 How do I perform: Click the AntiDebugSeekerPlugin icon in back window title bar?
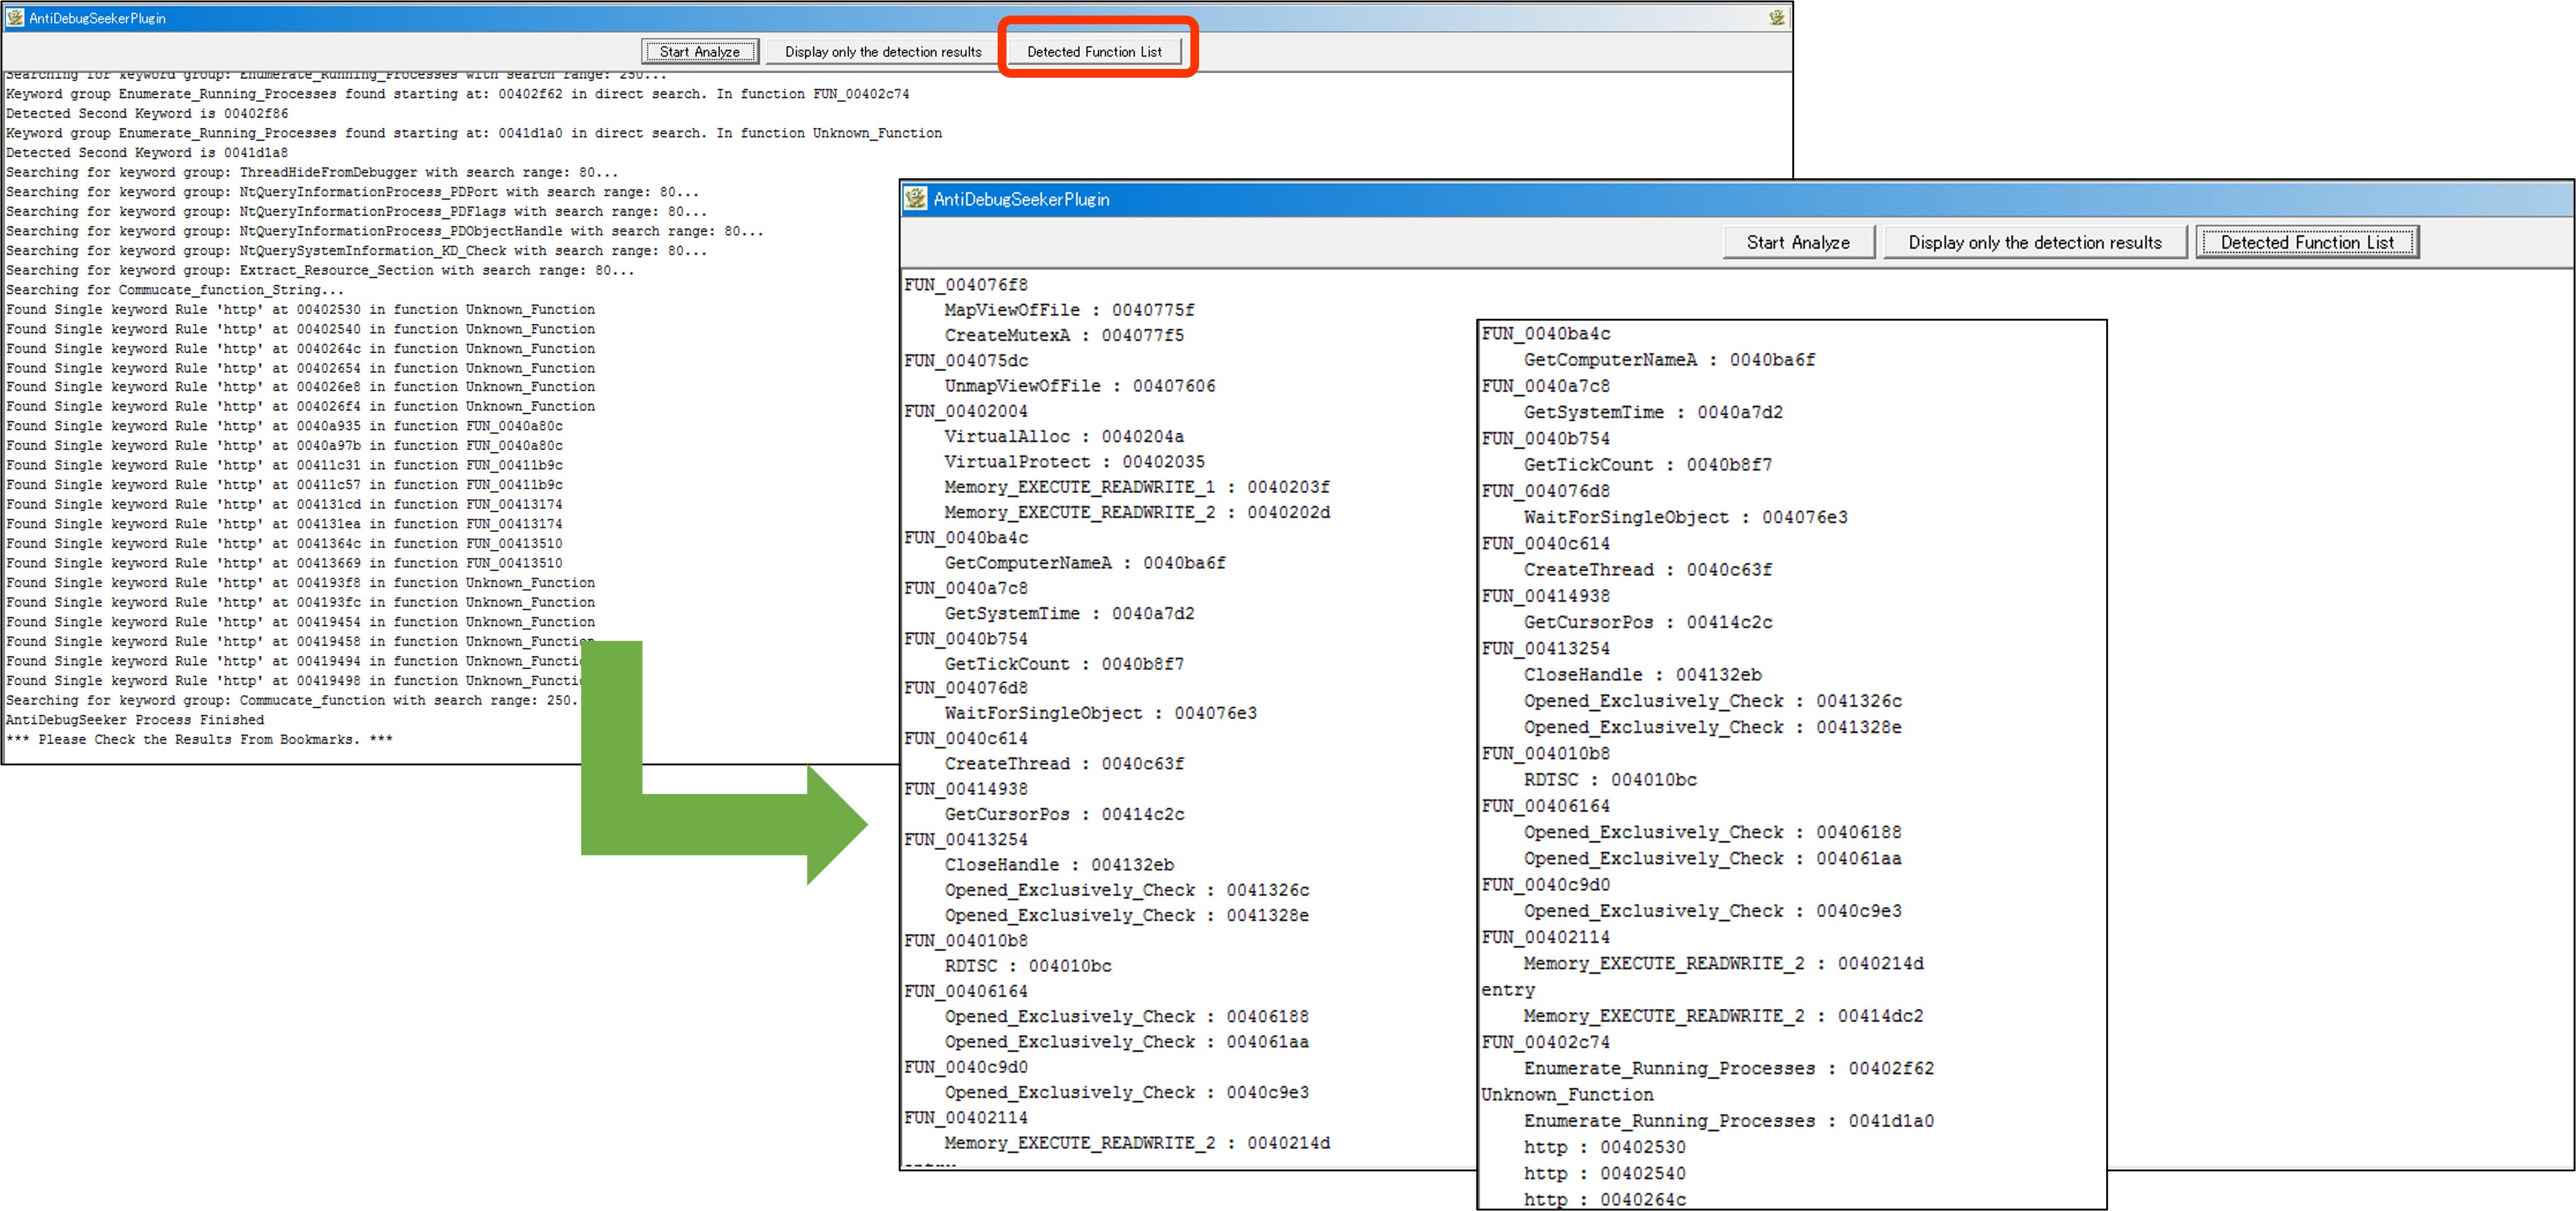coord(14,17)
